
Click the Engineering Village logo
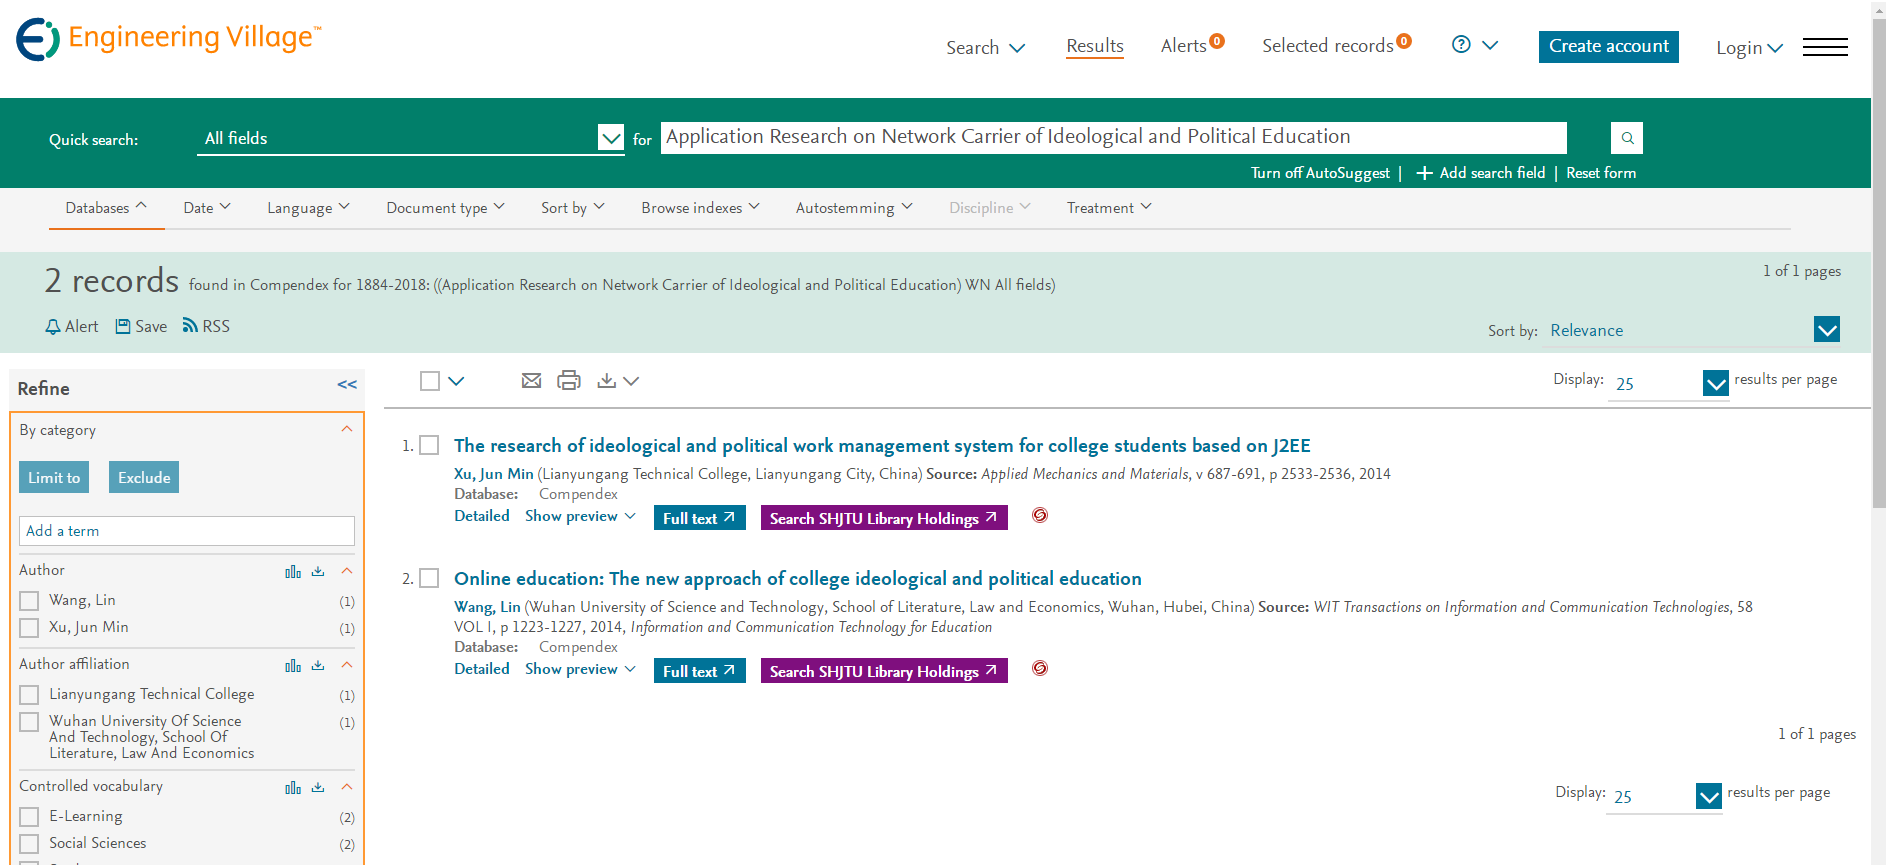point(169,39)
